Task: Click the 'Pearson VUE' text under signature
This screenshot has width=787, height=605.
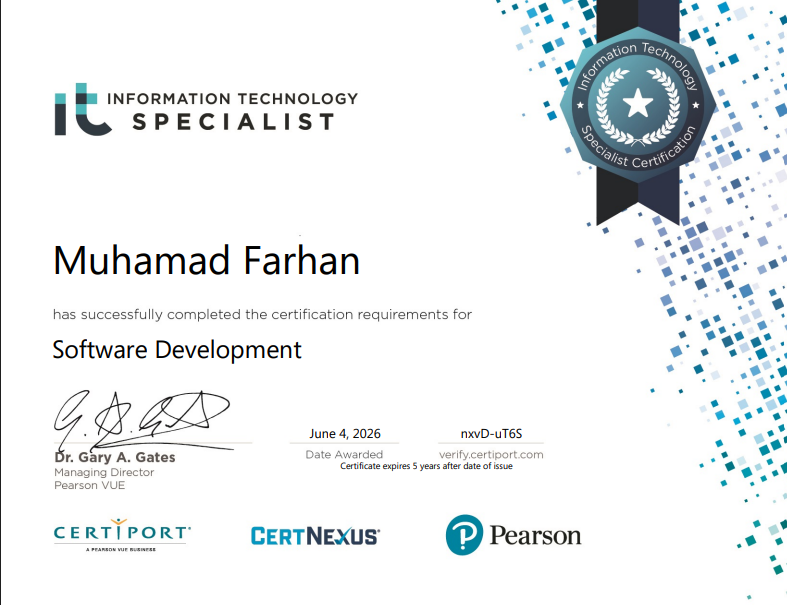Action: [x=89, y=486]
